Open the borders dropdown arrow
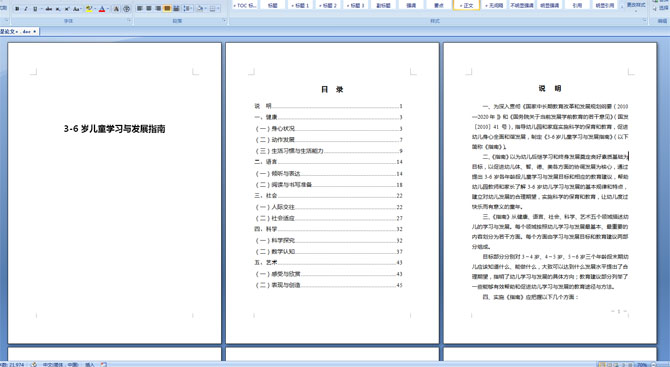670x367 pixels. pos(218,9)
